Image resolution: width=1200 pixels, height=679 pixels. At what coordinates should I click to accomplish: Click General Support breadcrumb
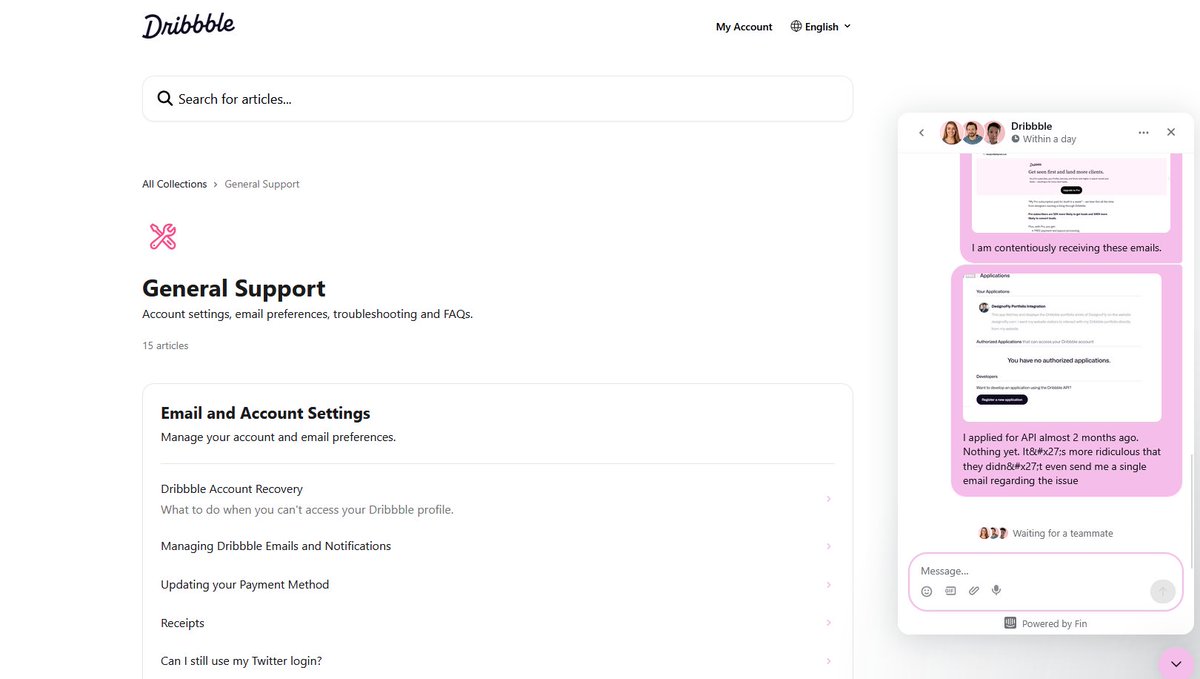(262, 184)
